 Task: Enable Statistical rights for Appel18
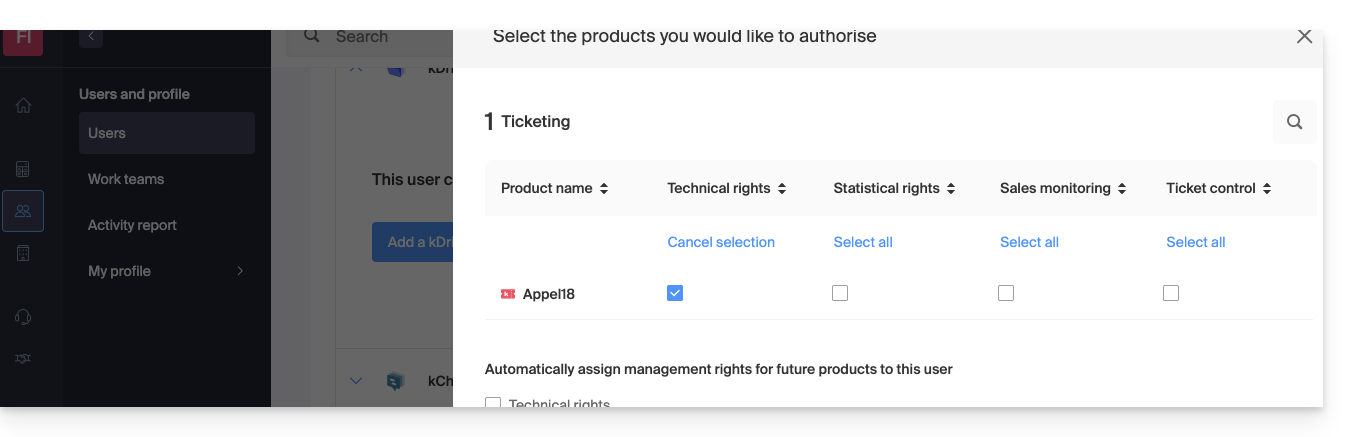(x=840, y=293)
